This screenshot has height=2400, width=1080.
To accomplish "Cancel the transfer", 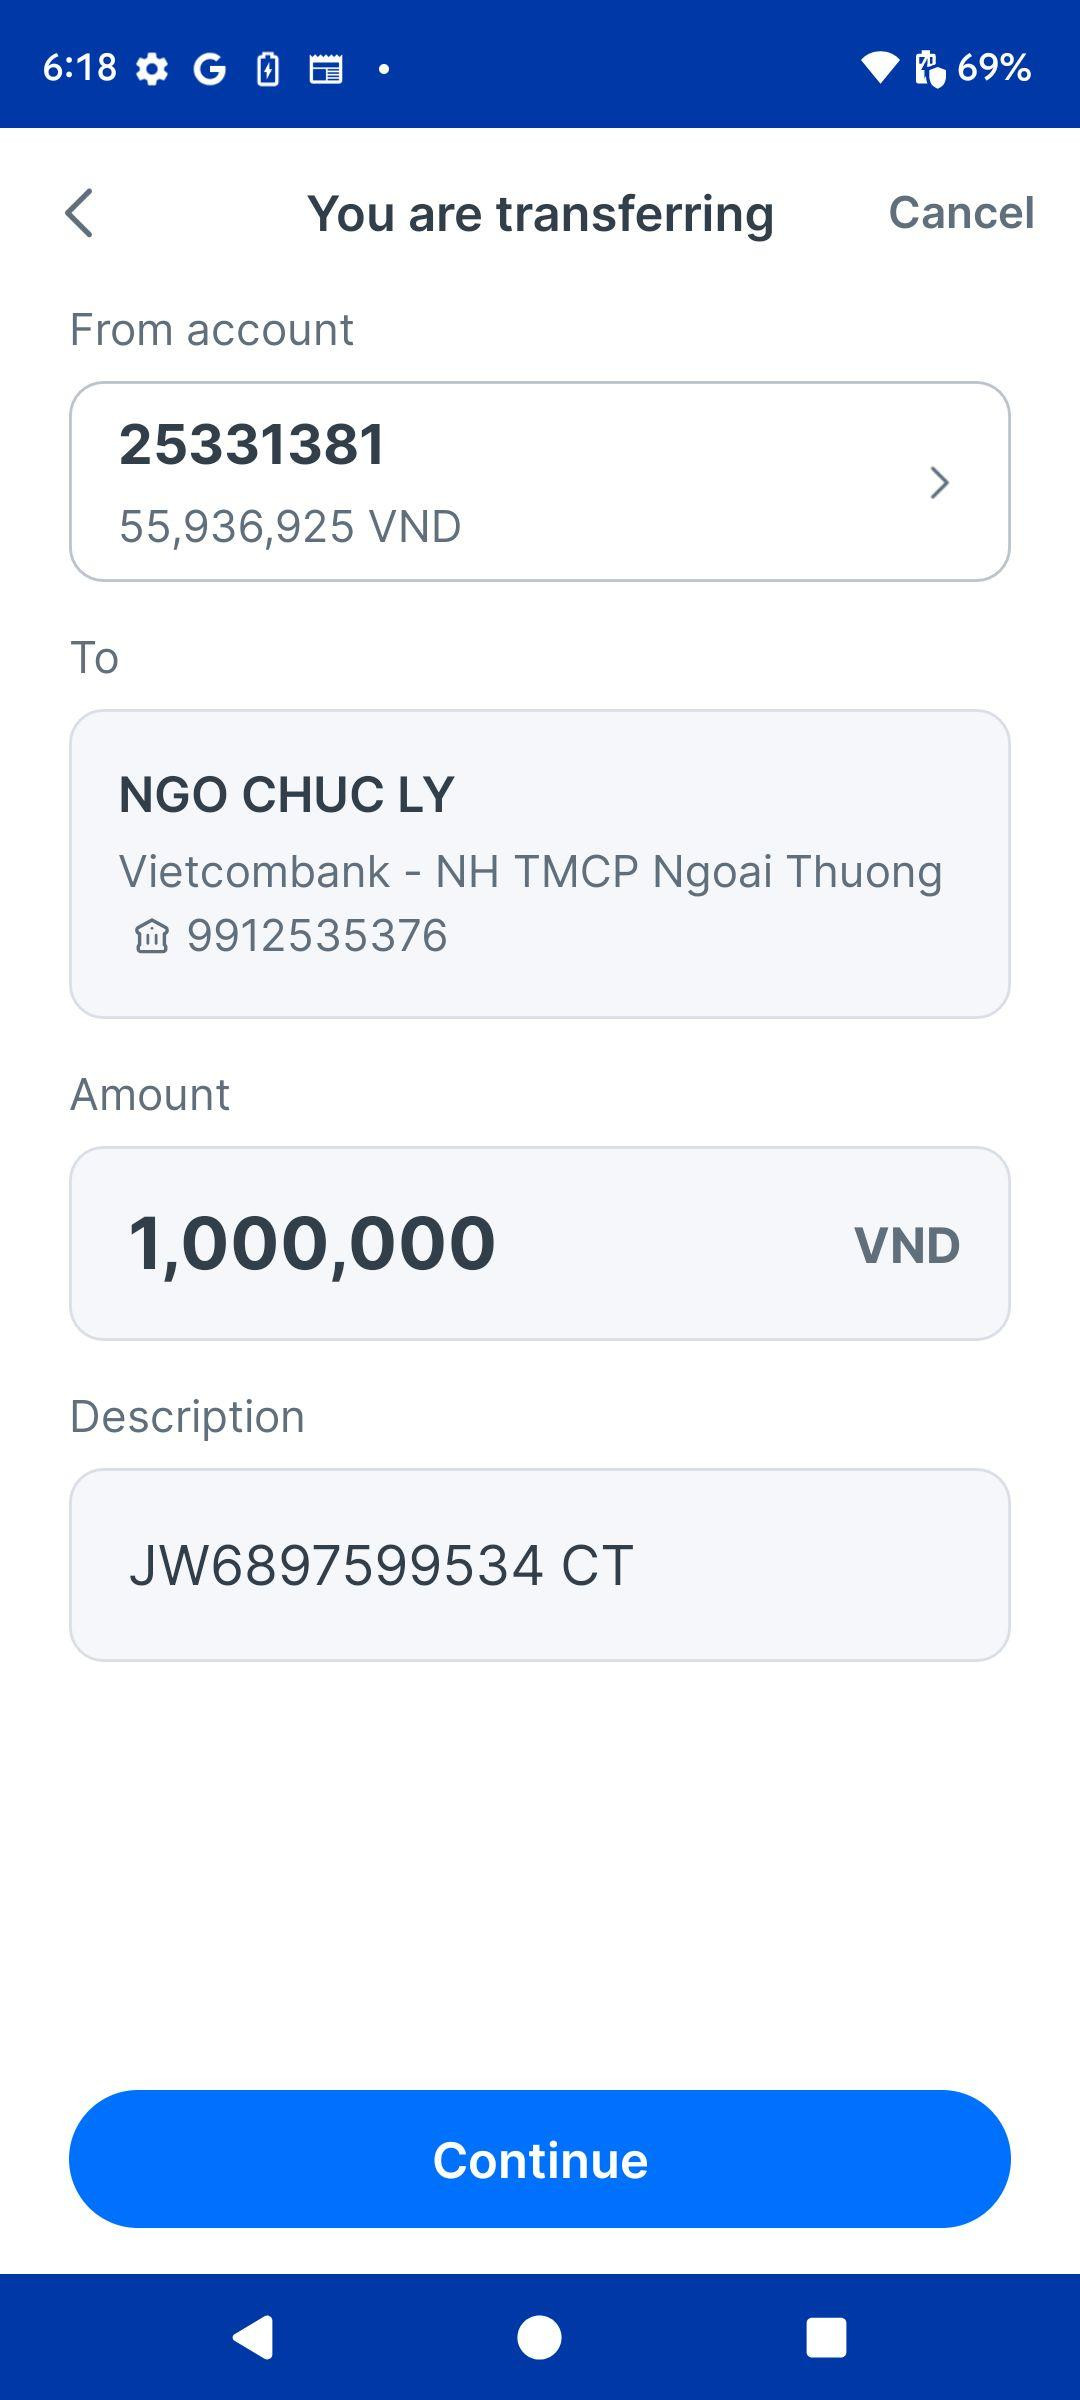I will 961,212.
